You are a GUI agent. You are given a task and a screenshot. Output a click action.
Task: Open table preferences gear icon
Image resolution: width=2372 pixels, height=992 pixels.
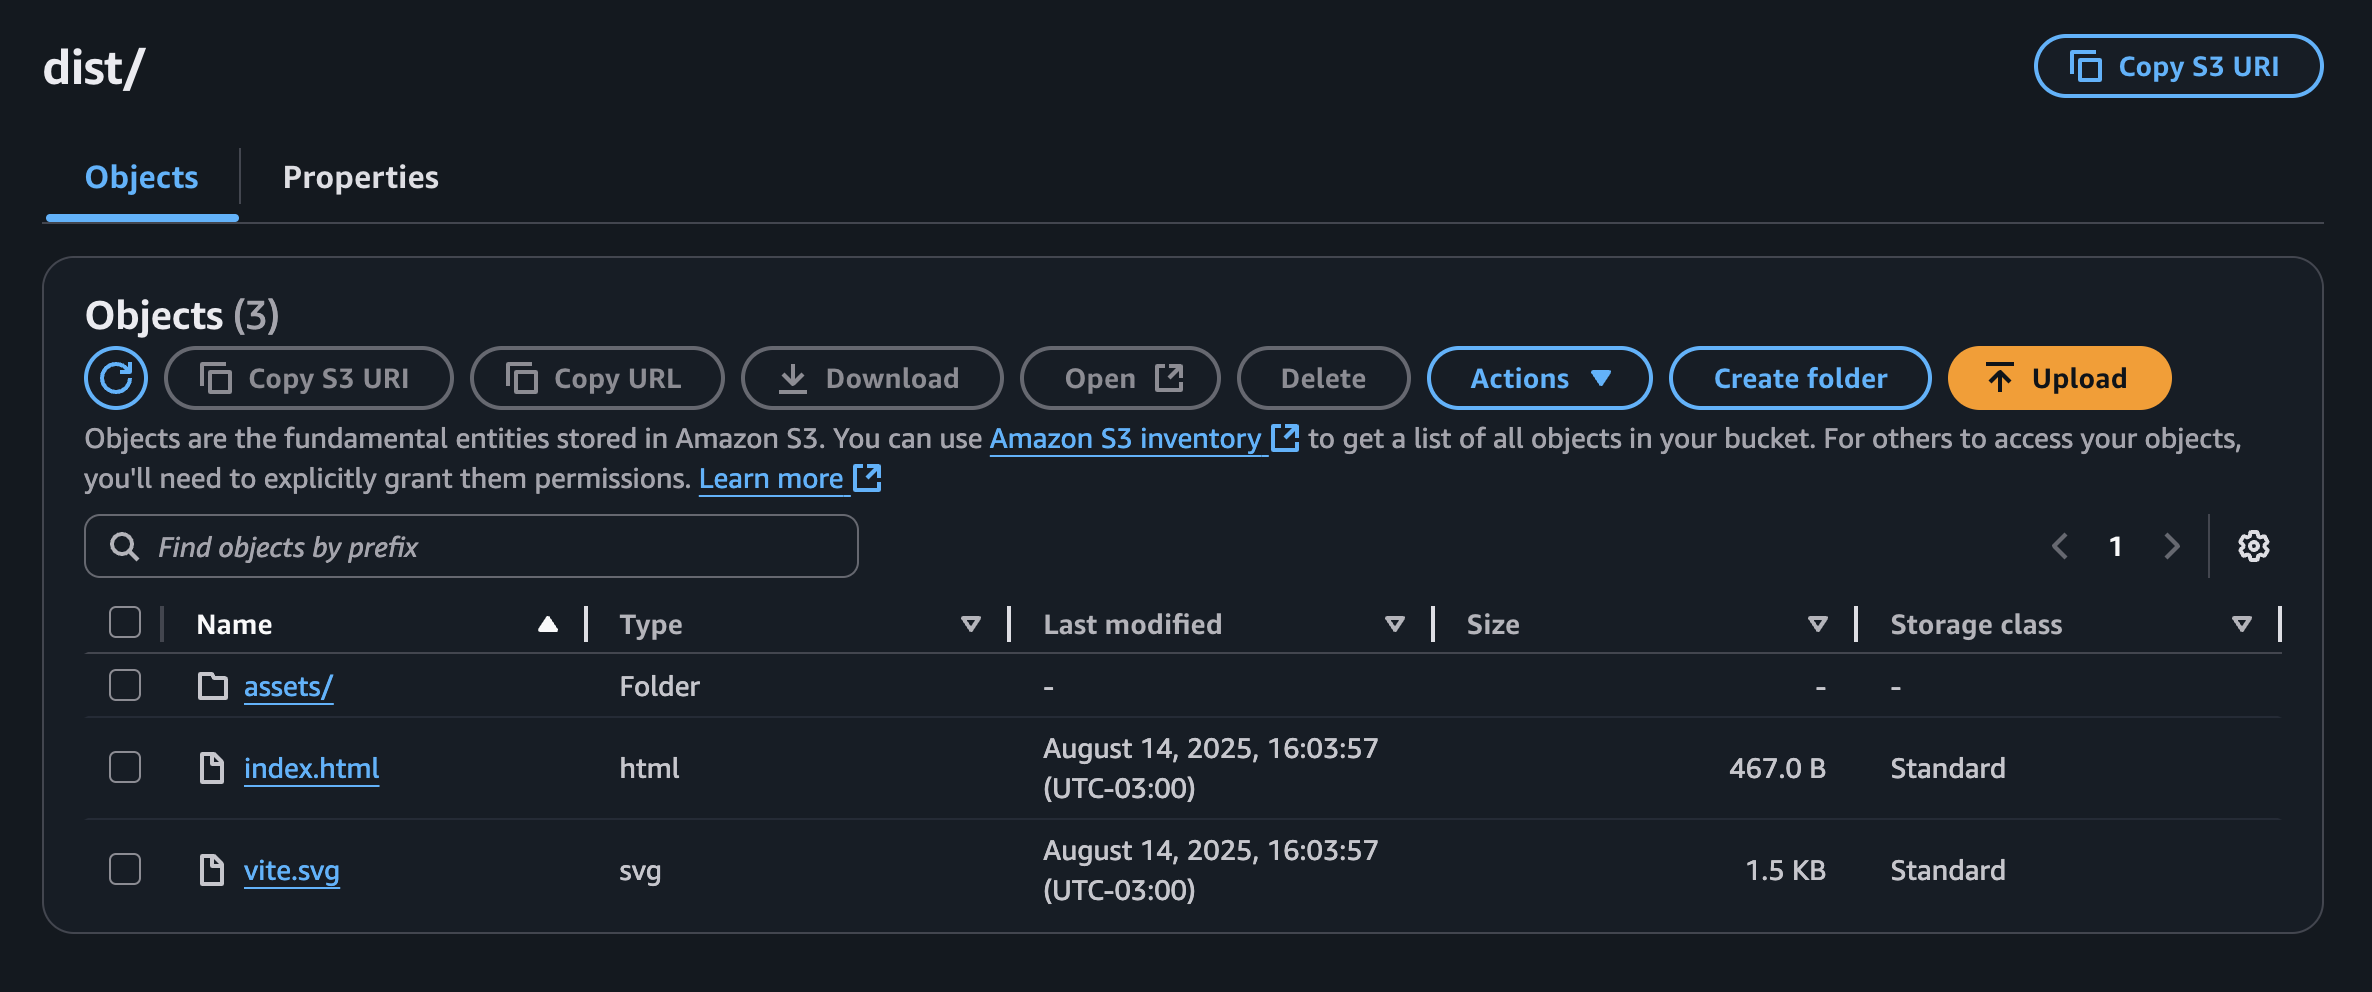click(x=2253, y=546)
